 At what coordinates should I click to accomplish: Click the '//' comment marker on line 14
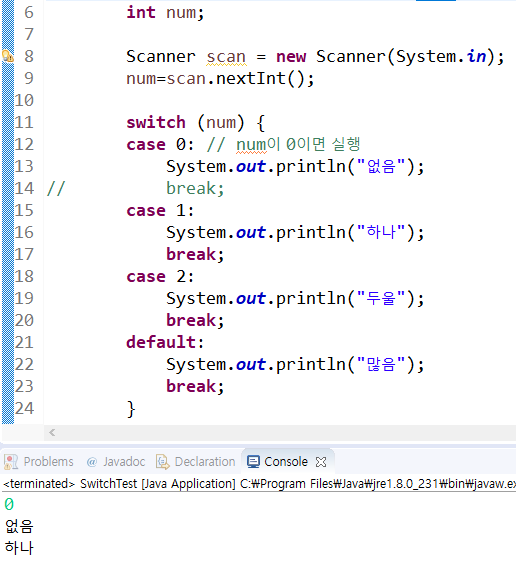click(56, 189)
